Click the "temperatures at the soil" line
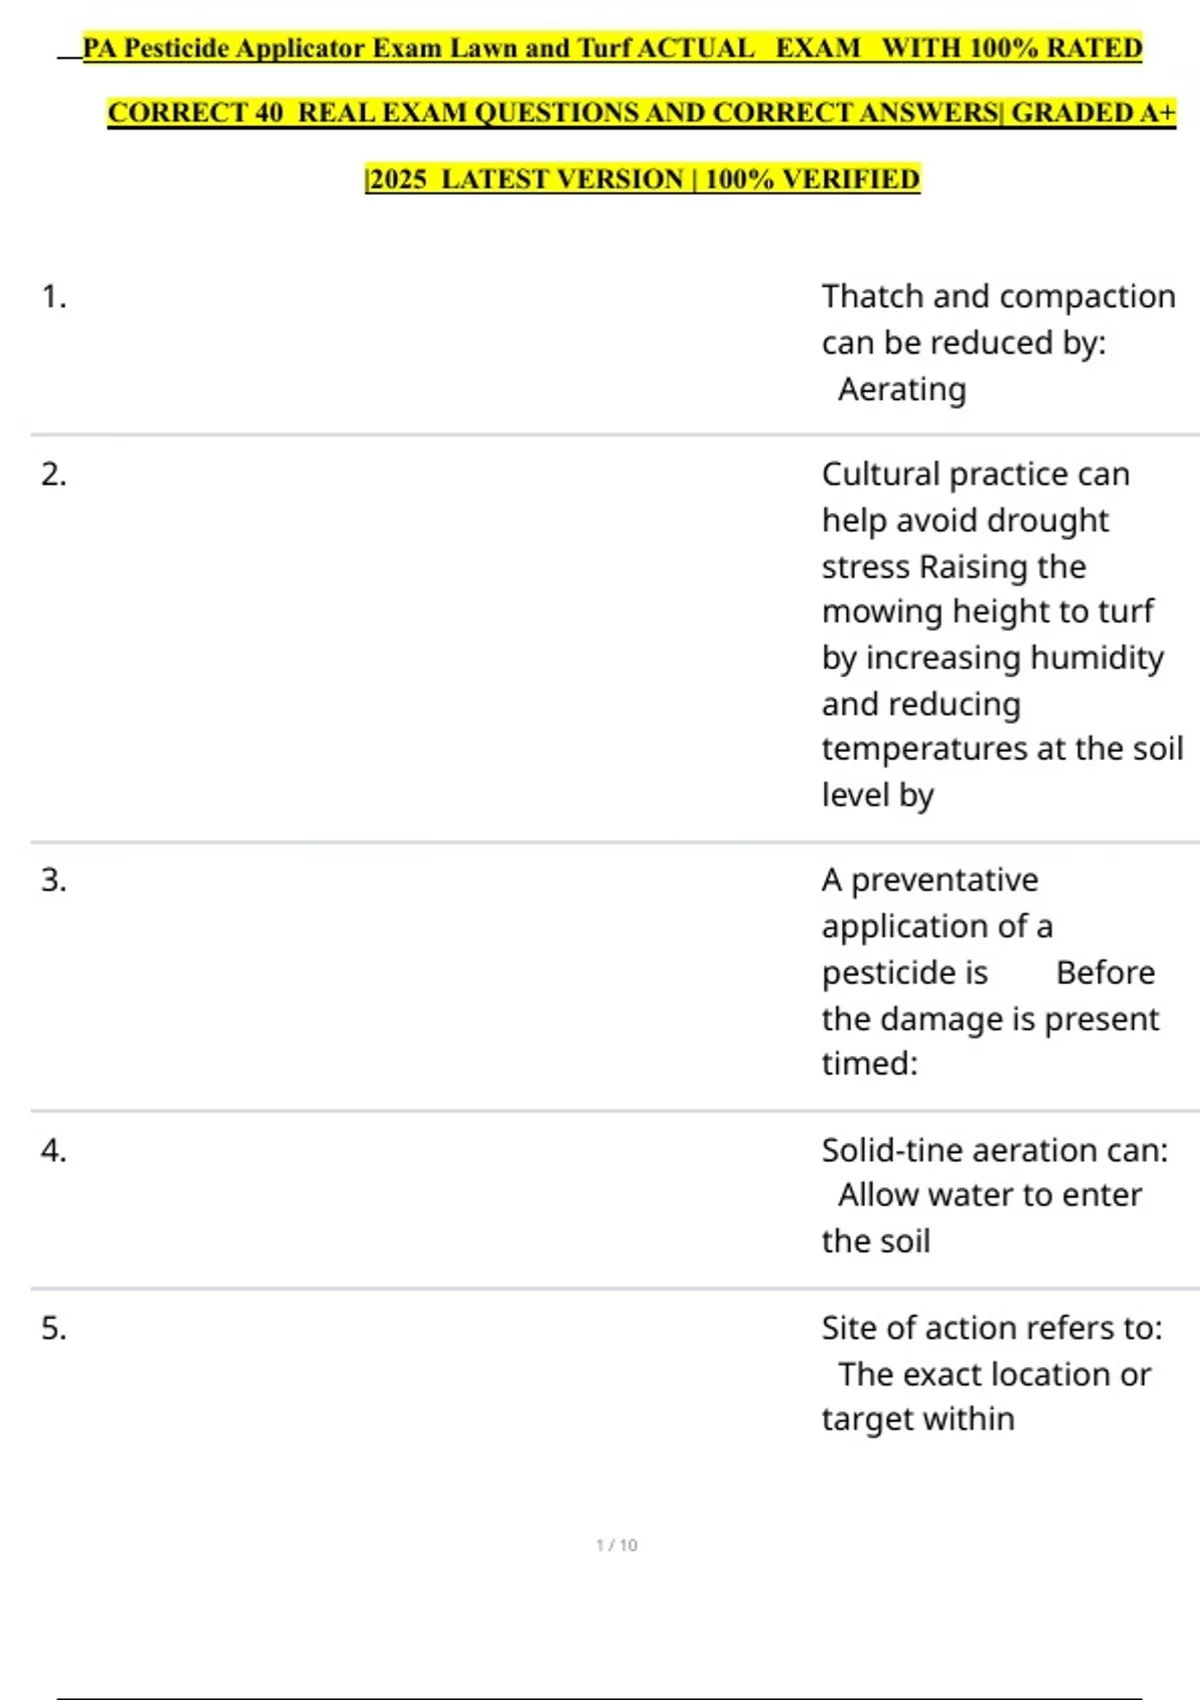The width and height of the screenshot is (1200, 1700). (x=1002, y=748)
